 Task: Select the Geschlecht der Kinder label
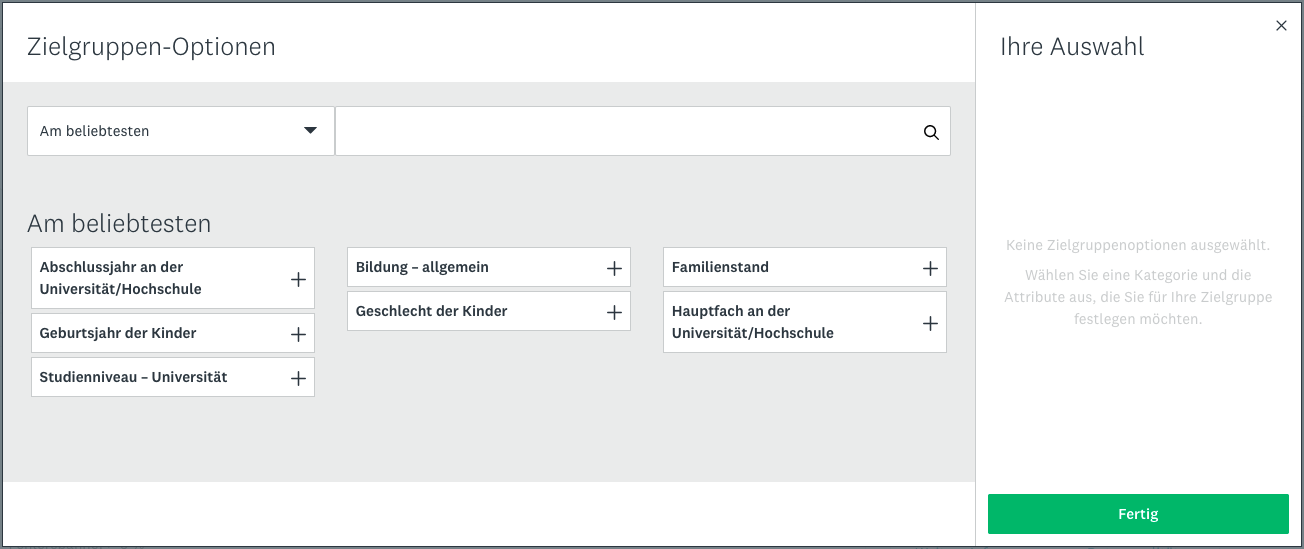click(431, 311)
